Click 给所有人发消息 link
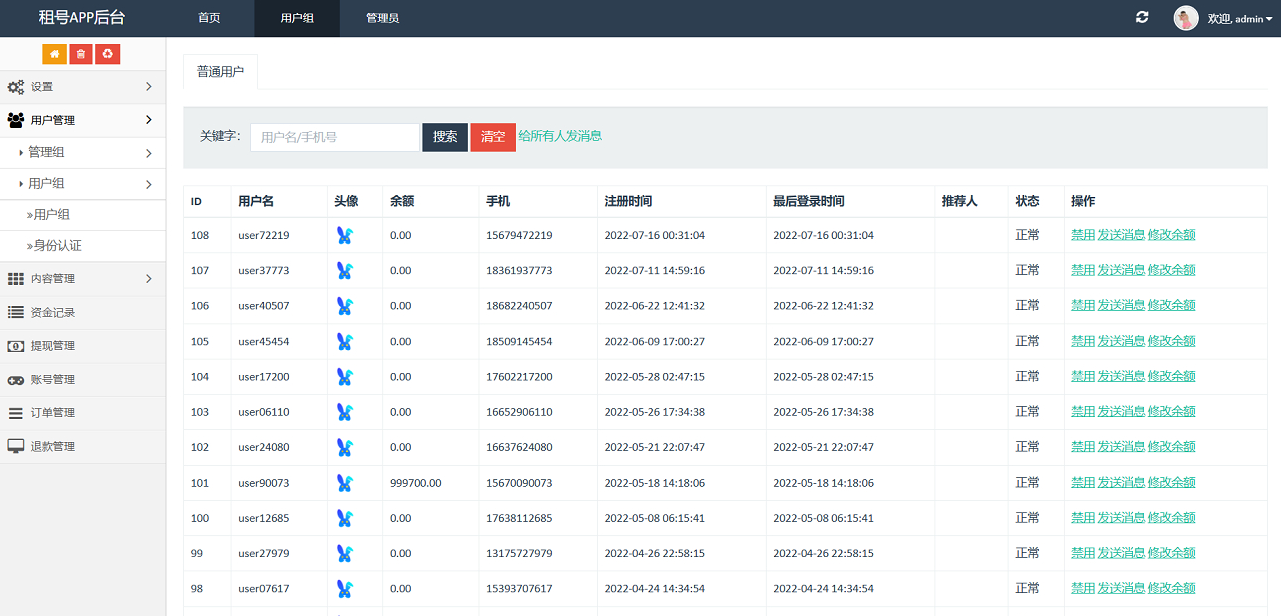Viewport: 1281px width, 616px height. 560,136
